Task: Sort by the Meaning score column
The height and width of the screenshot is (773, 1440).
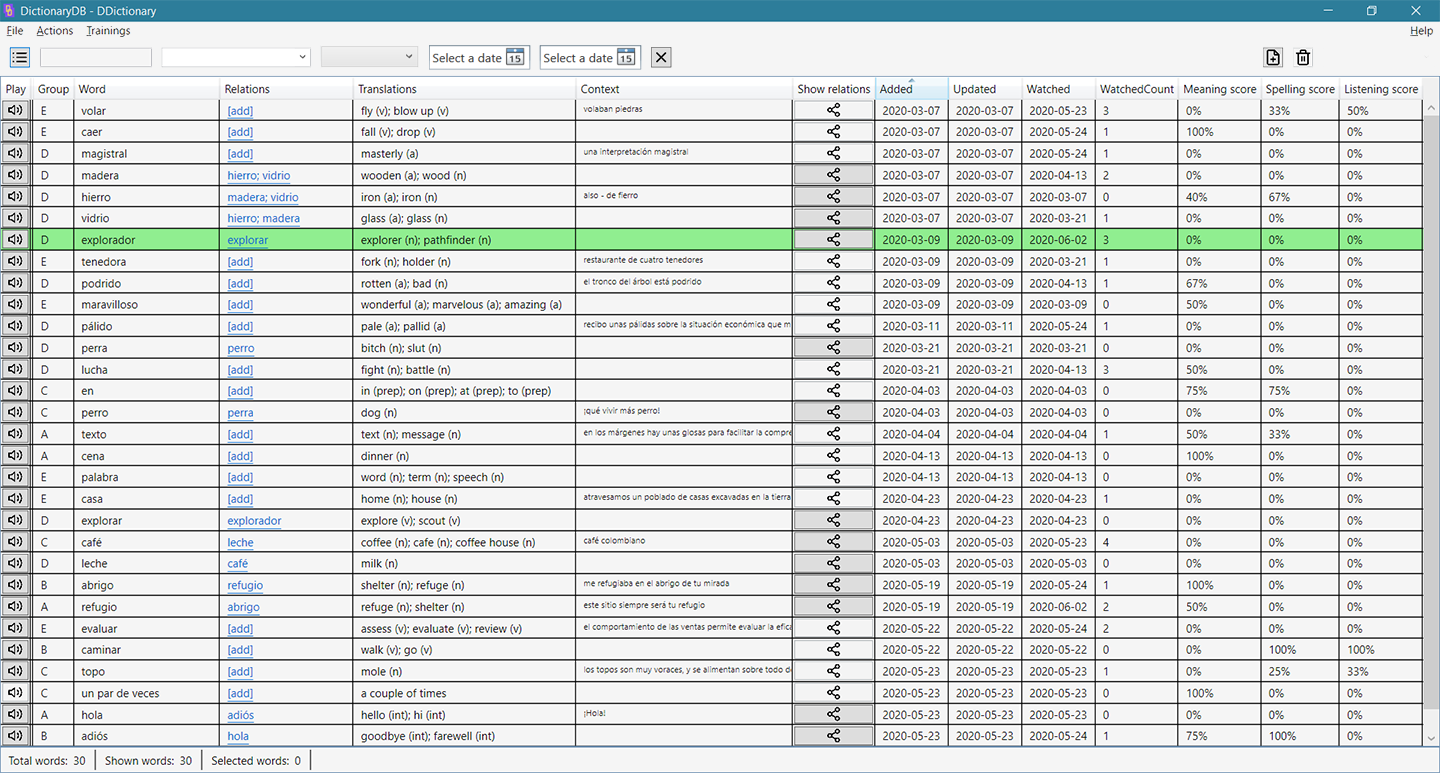Action: 1220,89
